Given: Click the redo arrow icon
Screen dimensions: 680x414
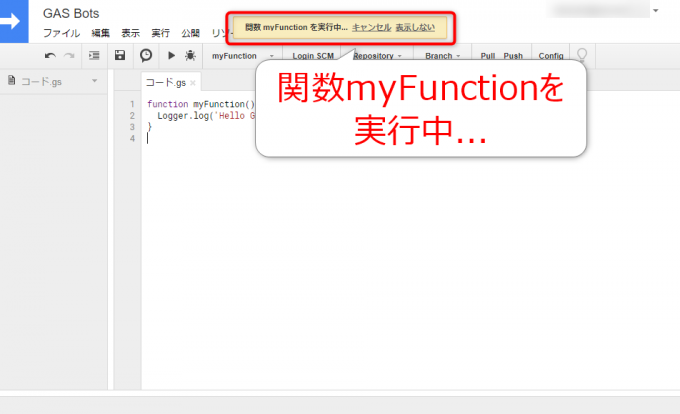Looking at the screenshot, I should pos(69,56).
